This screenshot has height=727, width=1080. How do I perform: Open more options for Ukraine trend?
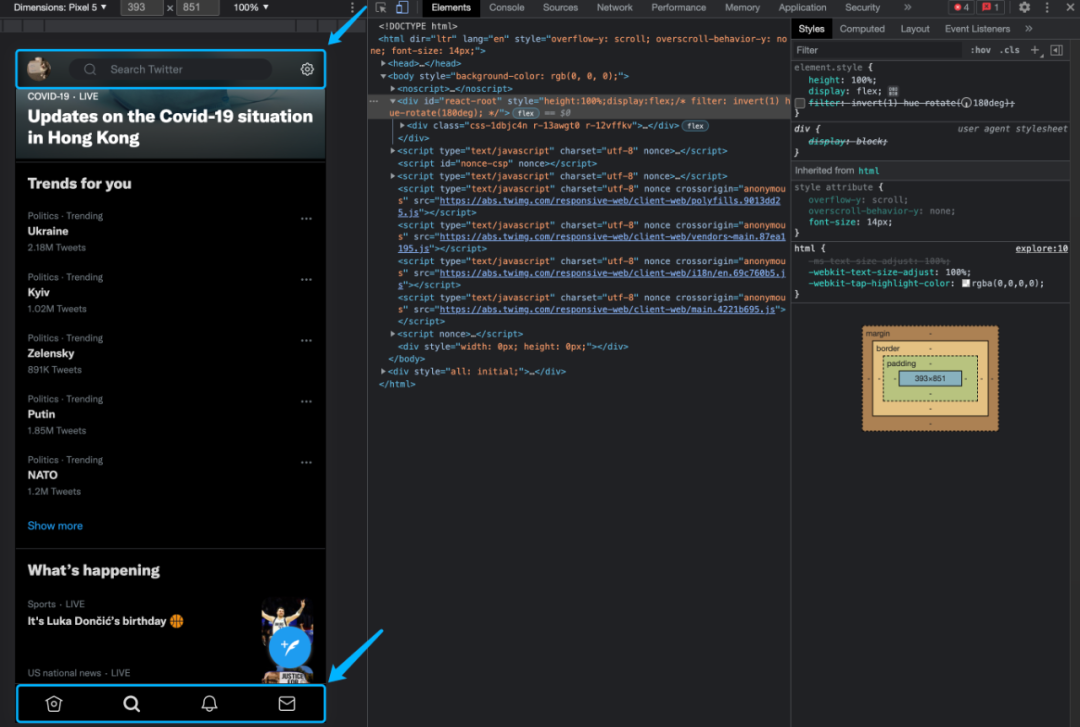307,218
